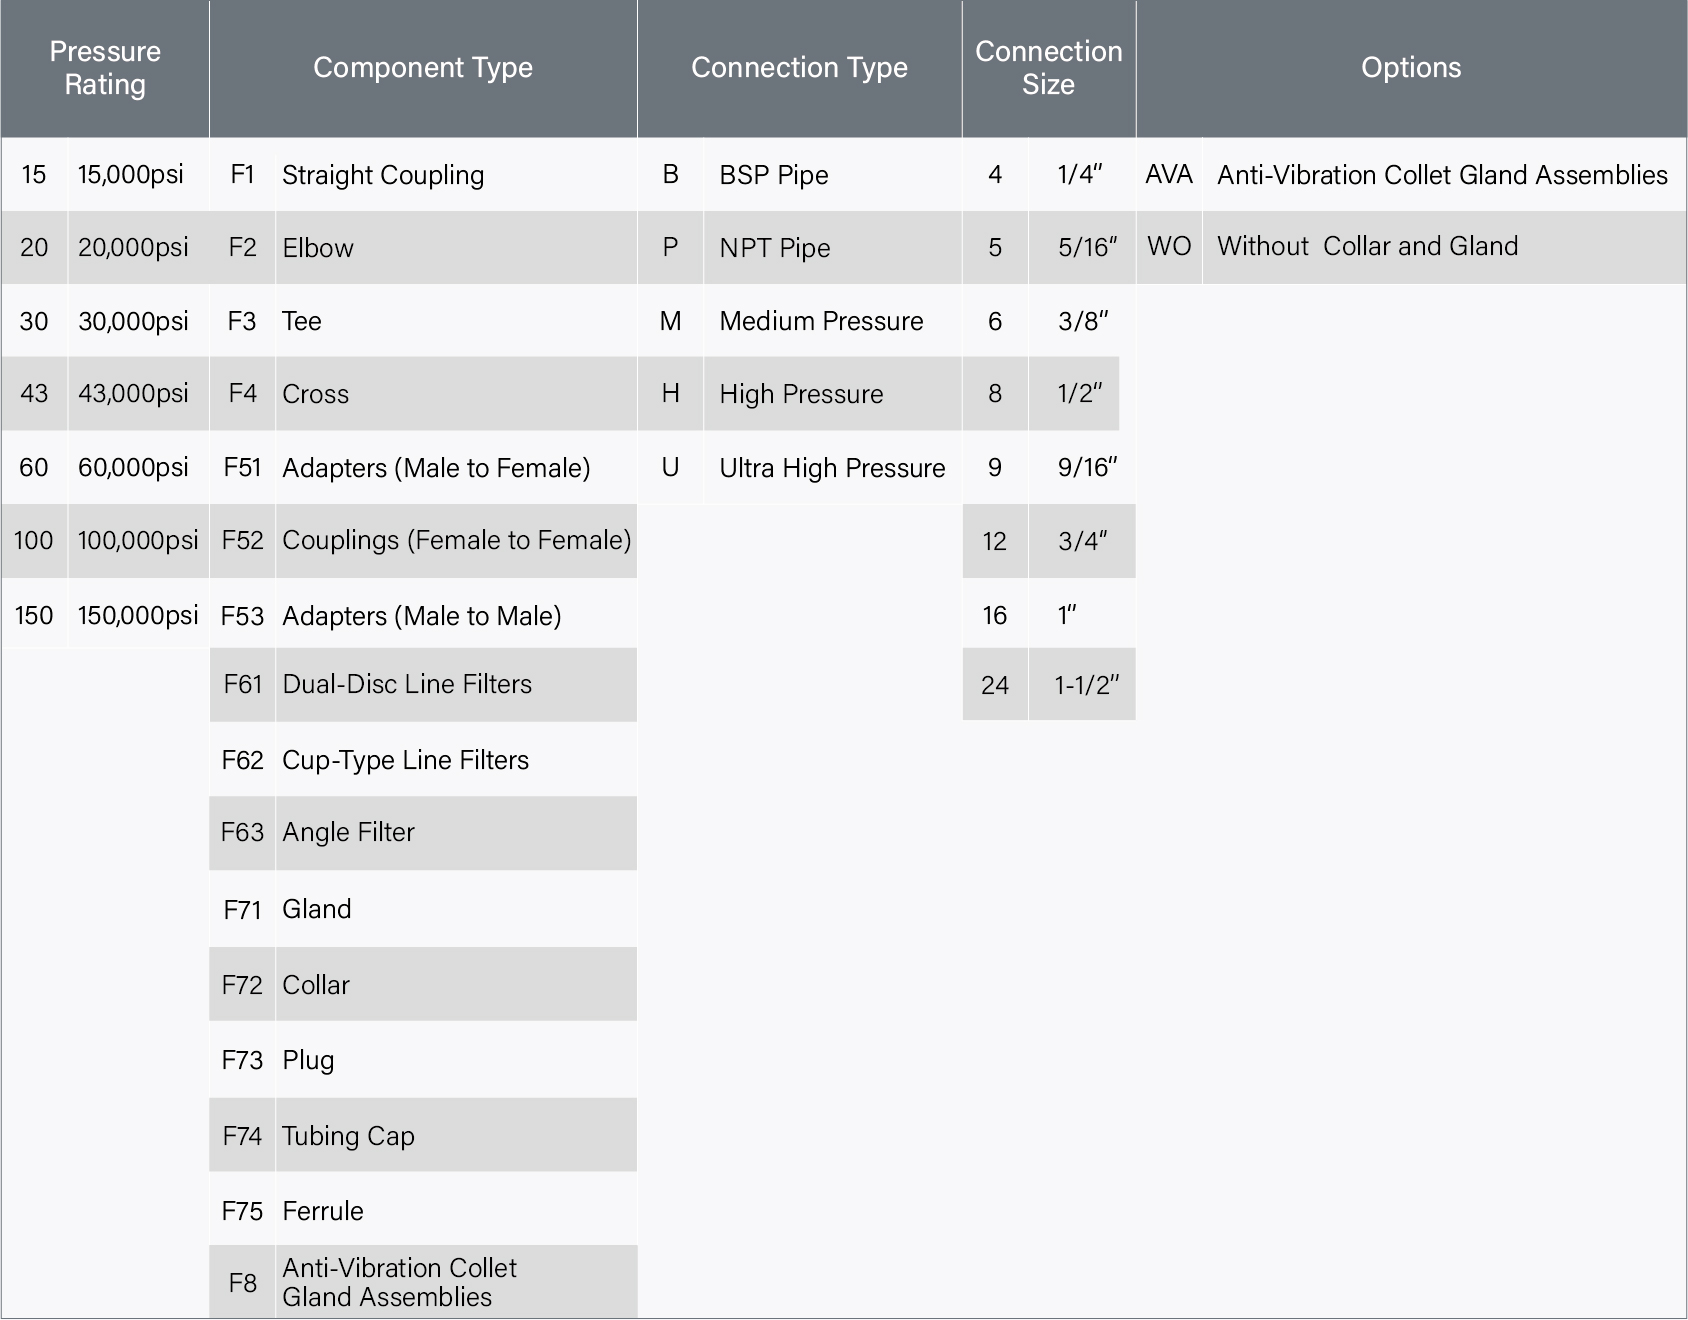Click the Component Type column header
The height and width of the screenshot is (1320, 1688).
coord(422,68)
